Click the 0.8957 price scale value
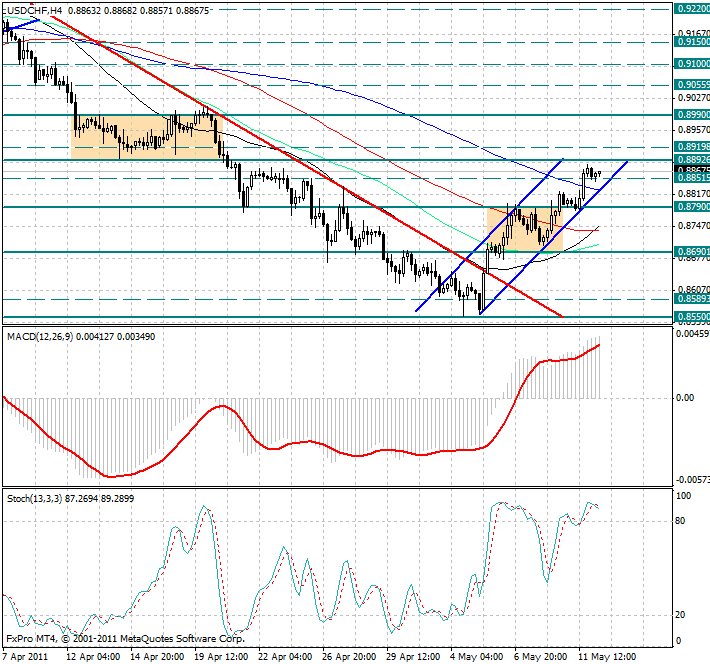 click(694, 130)
